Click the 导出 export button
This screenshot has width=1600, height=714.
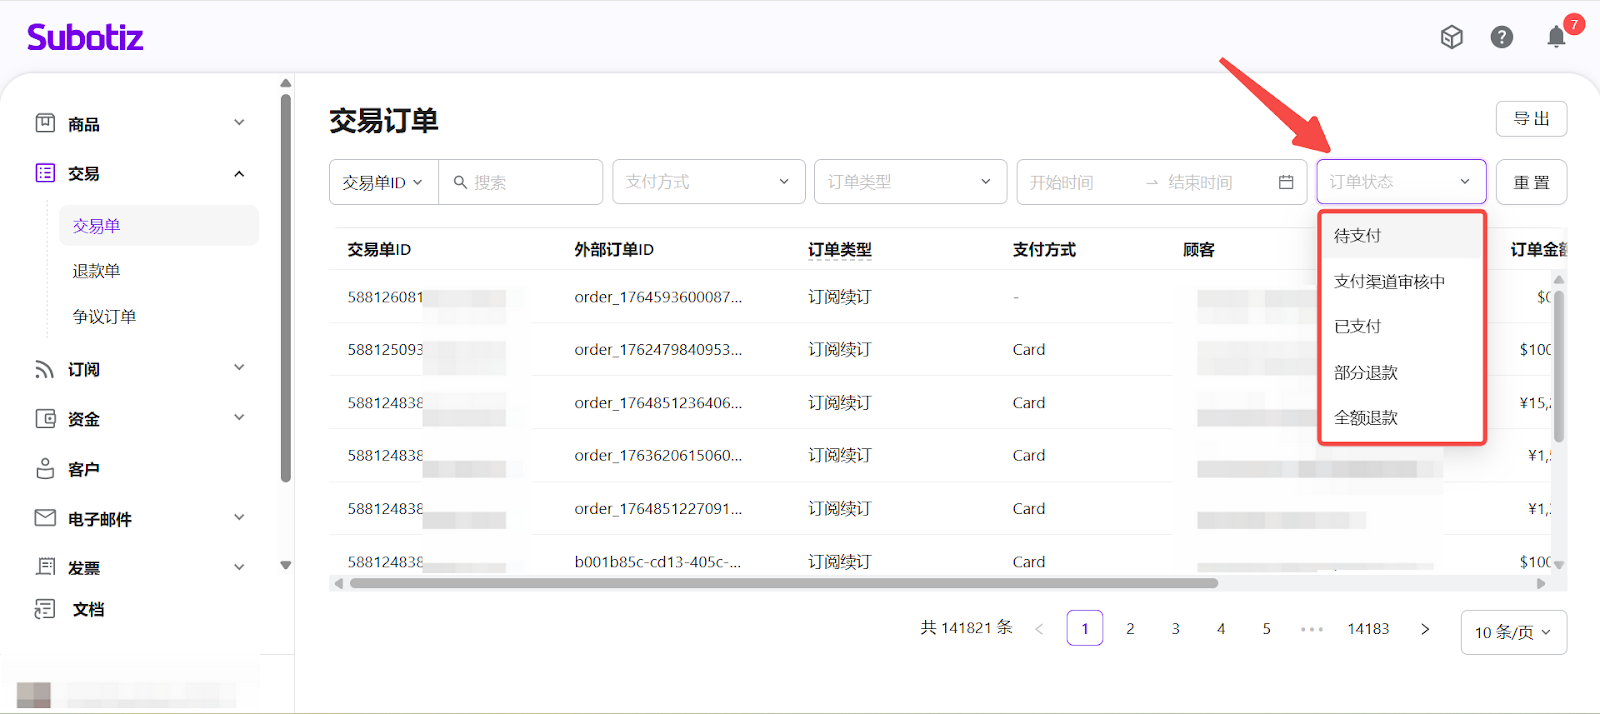coord(1531,119)
